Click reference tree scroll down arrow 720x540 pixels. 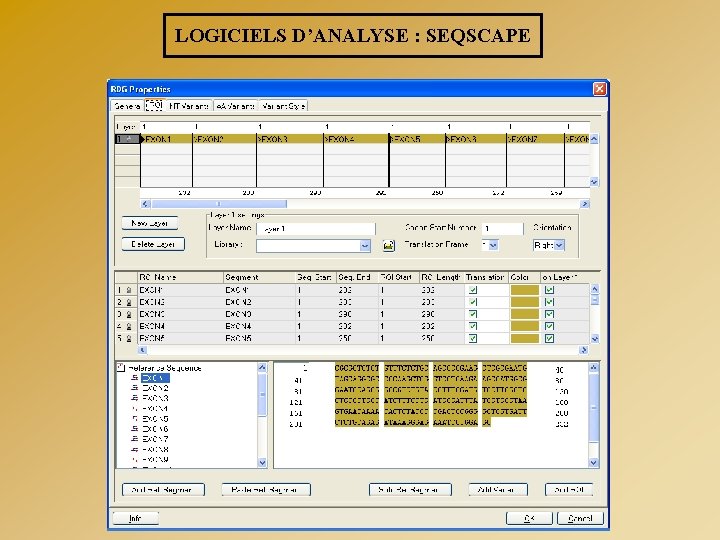[x=262, y=462]
